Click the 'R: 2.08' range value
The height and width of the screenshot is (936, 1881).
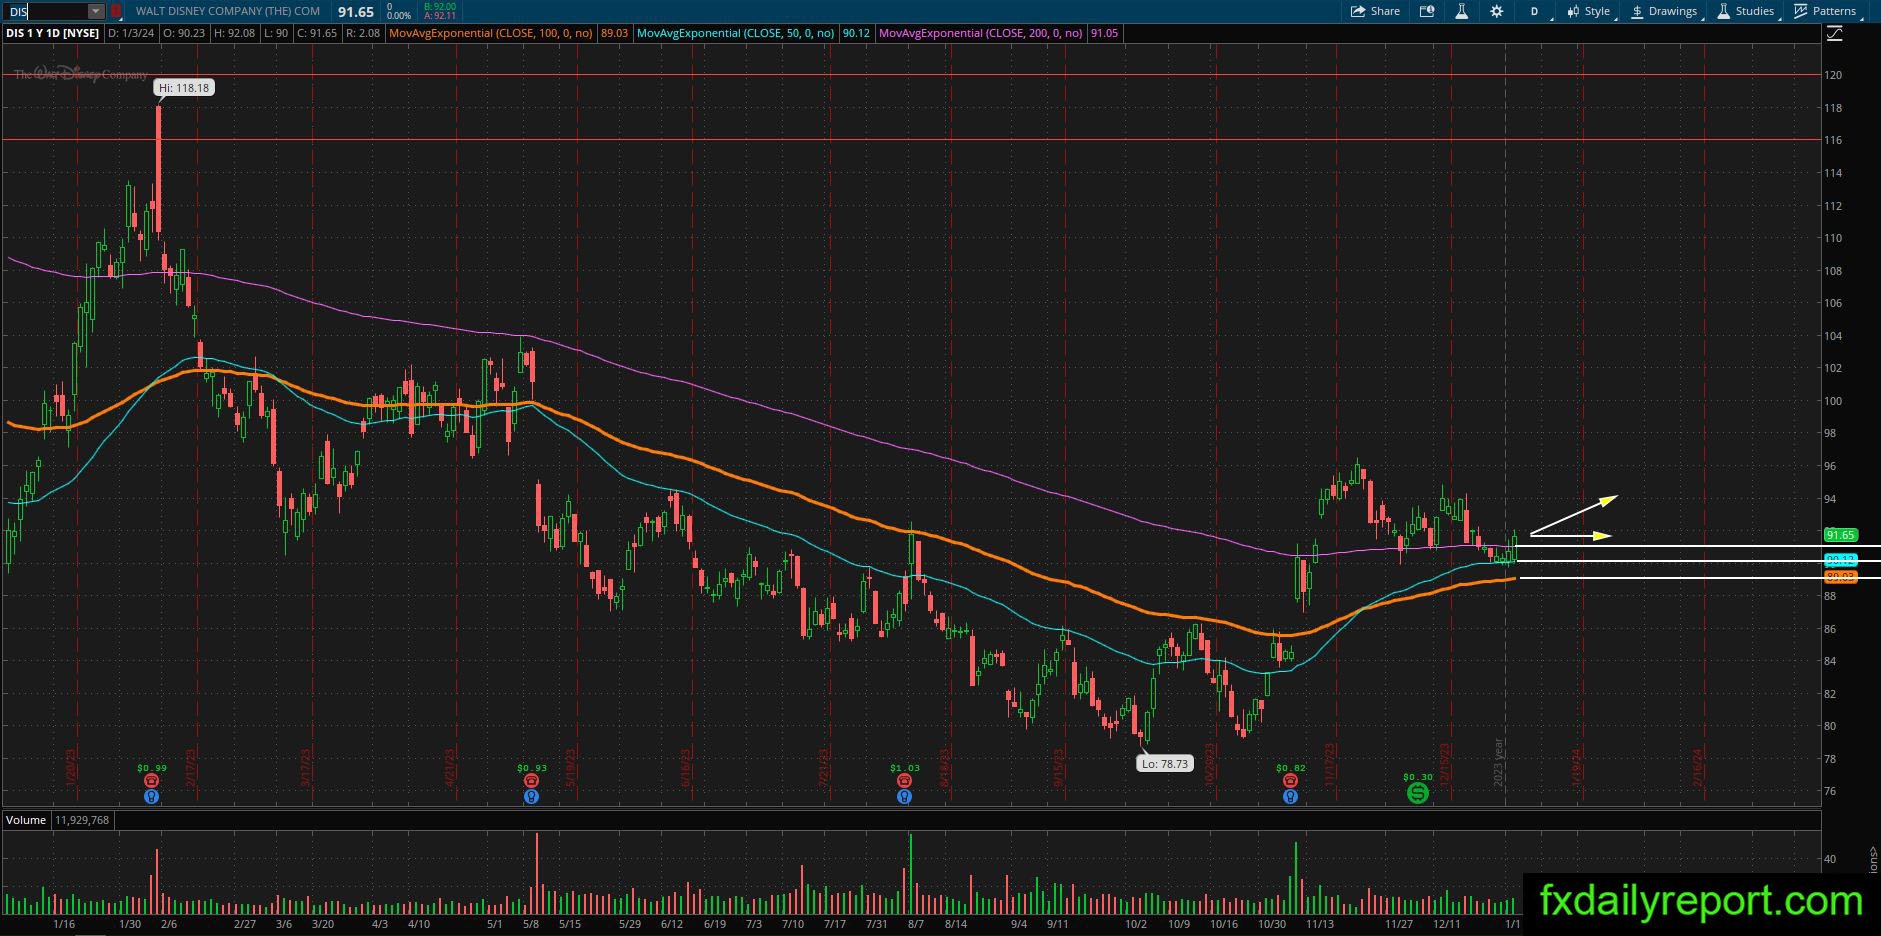pyautogui.click(x=362, y=33)
